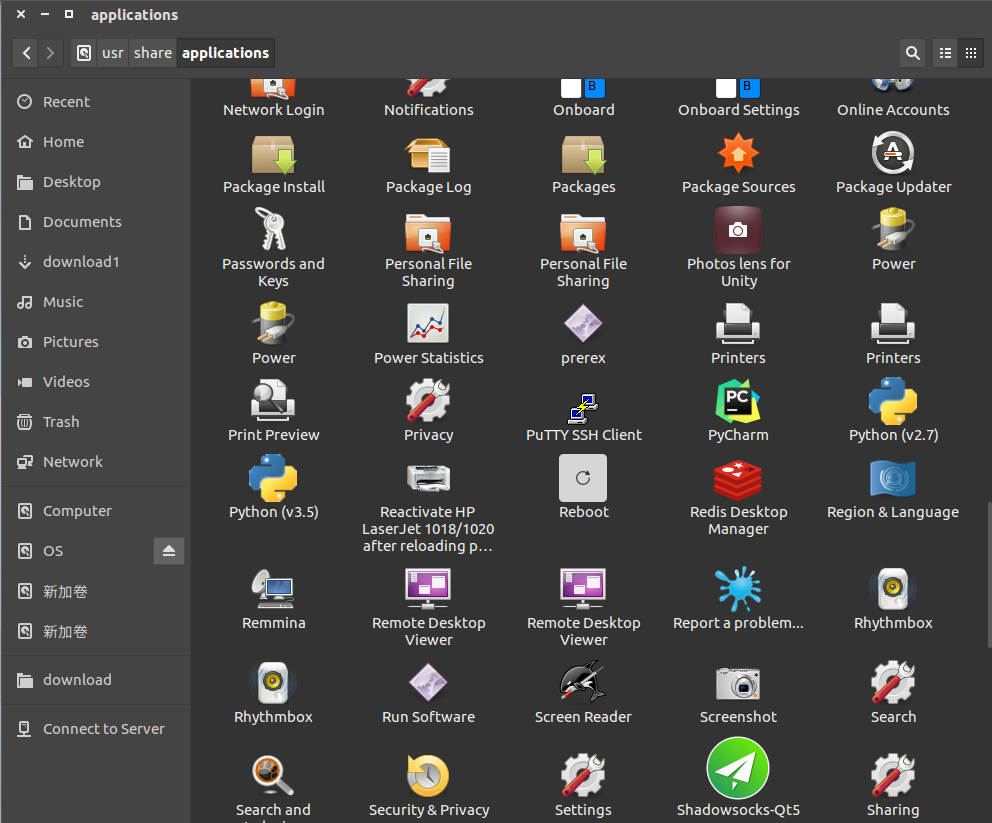The height and width of the screenshot is (823, 992).
Task: Open Trash in the sidebar
Action: point(96,422)
